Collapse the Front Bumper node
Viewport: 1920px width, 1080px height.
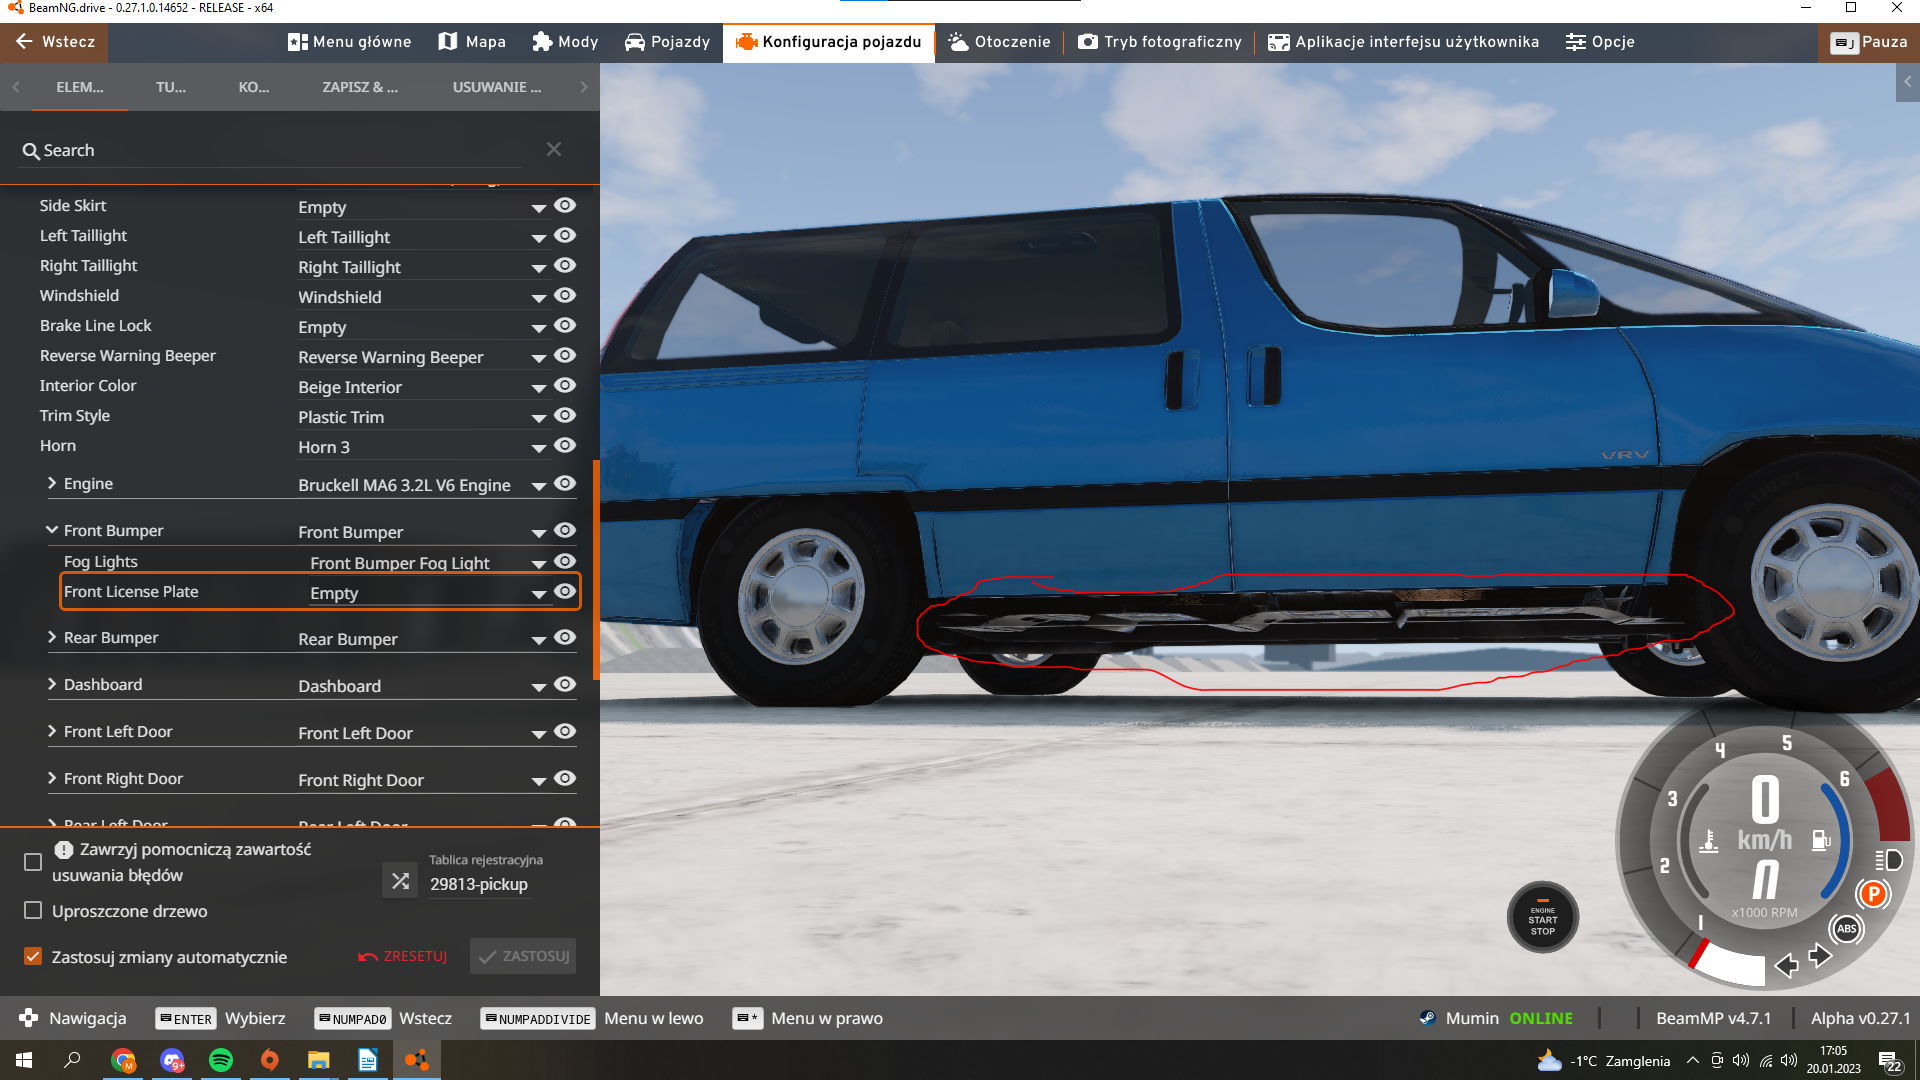52,530
